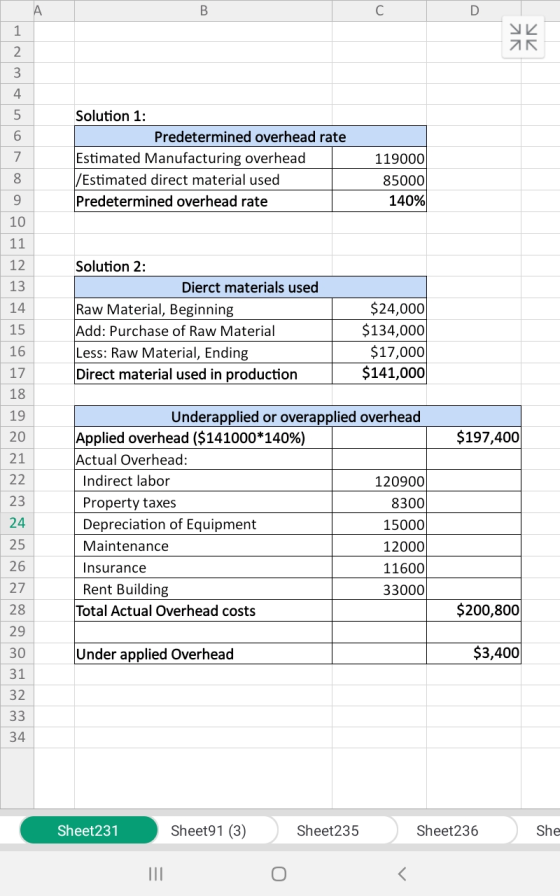The height and width of the screenshot is (896, 560).
Task: Select column B header
Action: pos(203,10)
